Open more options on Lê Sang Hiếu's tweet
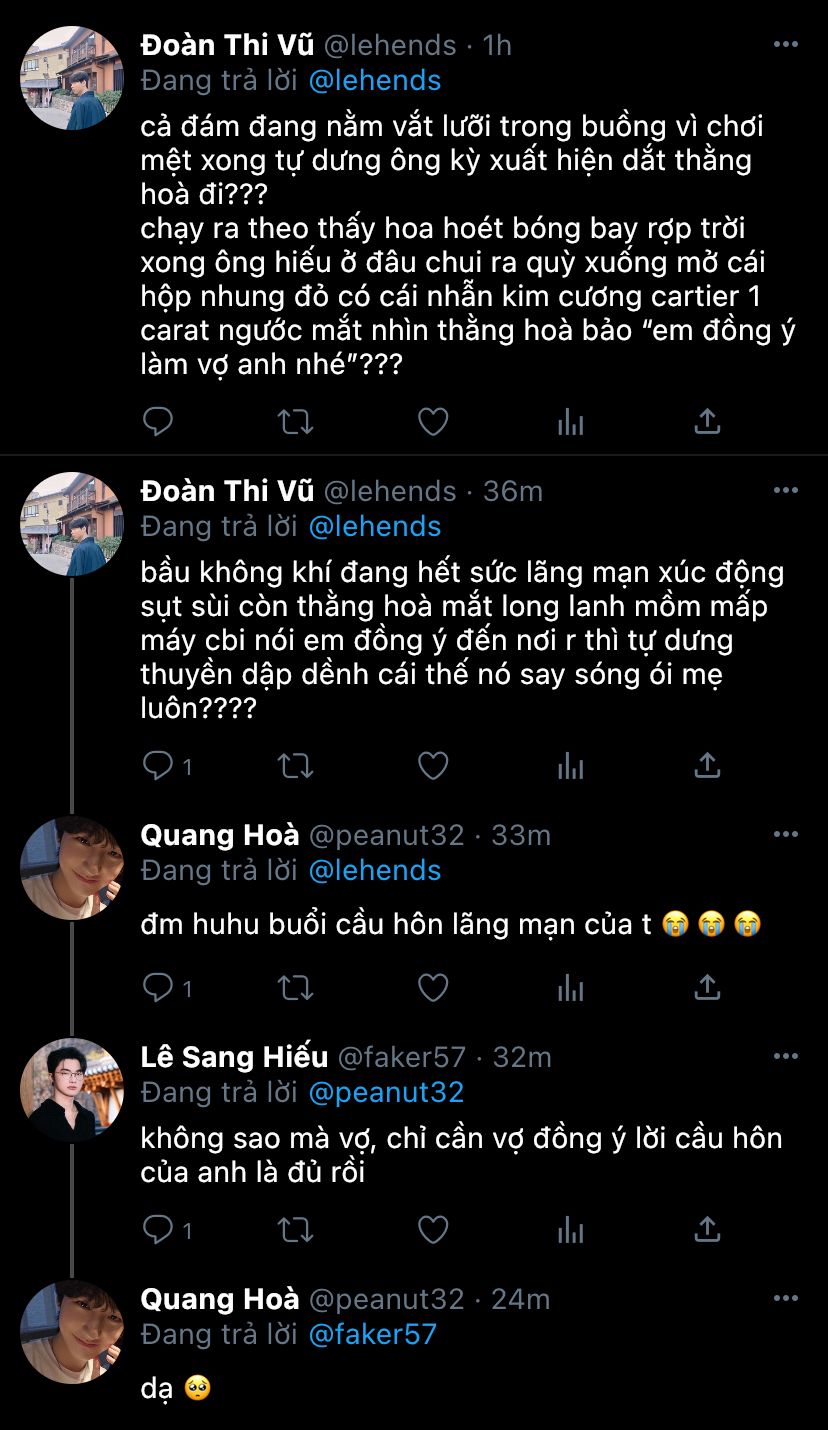 click(786, 1056)
